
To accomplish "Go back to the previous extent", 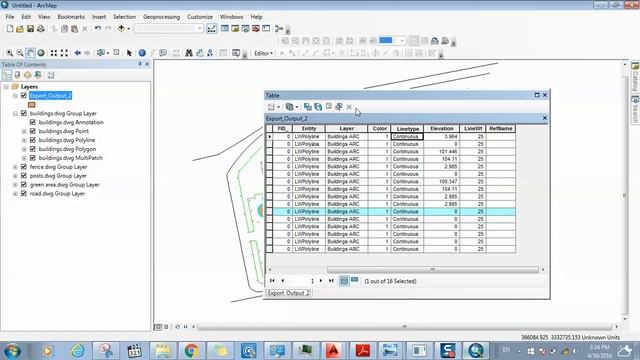I will click(x=77, y=53).
